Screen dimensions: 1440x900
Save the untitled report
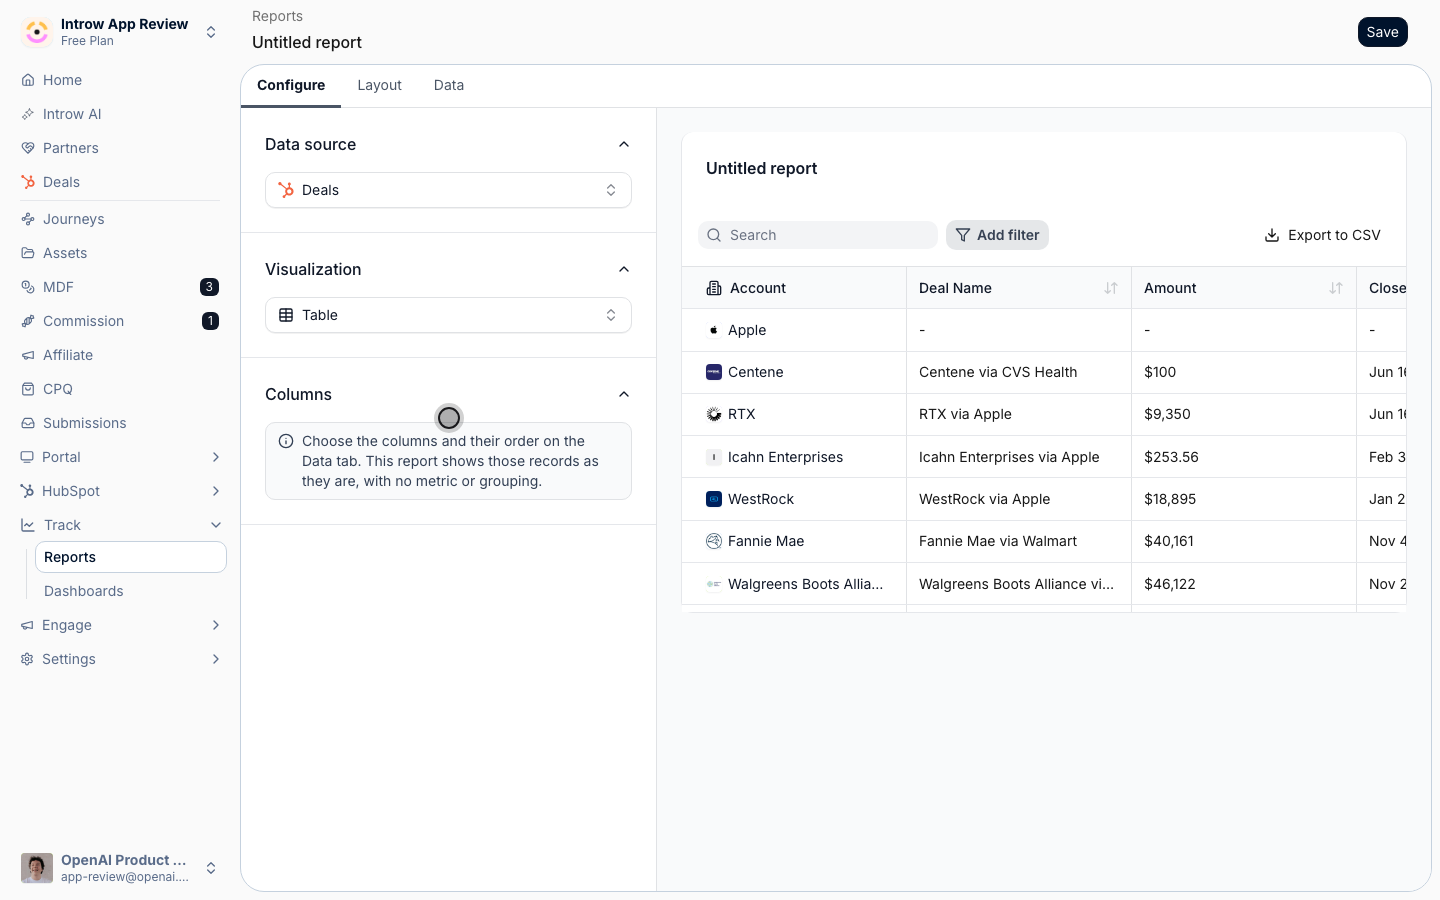point(1383,32)
